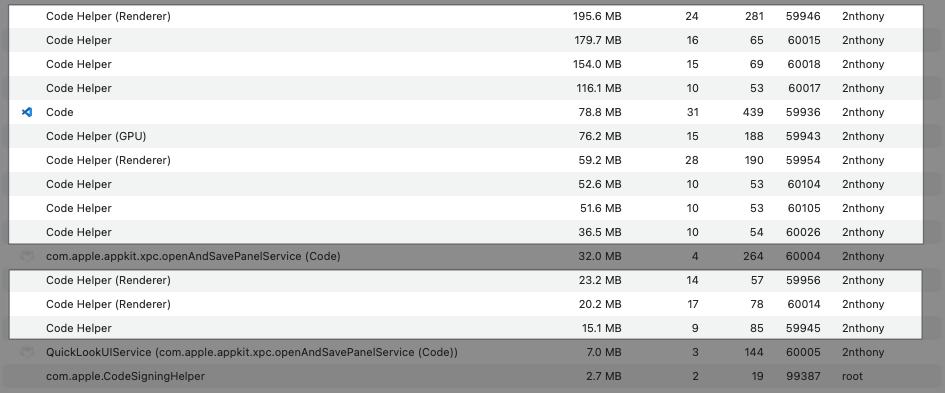Click the root user cell
Viewport: 945px width, 393px height.
pyautogui.click(x=852, y=376)
